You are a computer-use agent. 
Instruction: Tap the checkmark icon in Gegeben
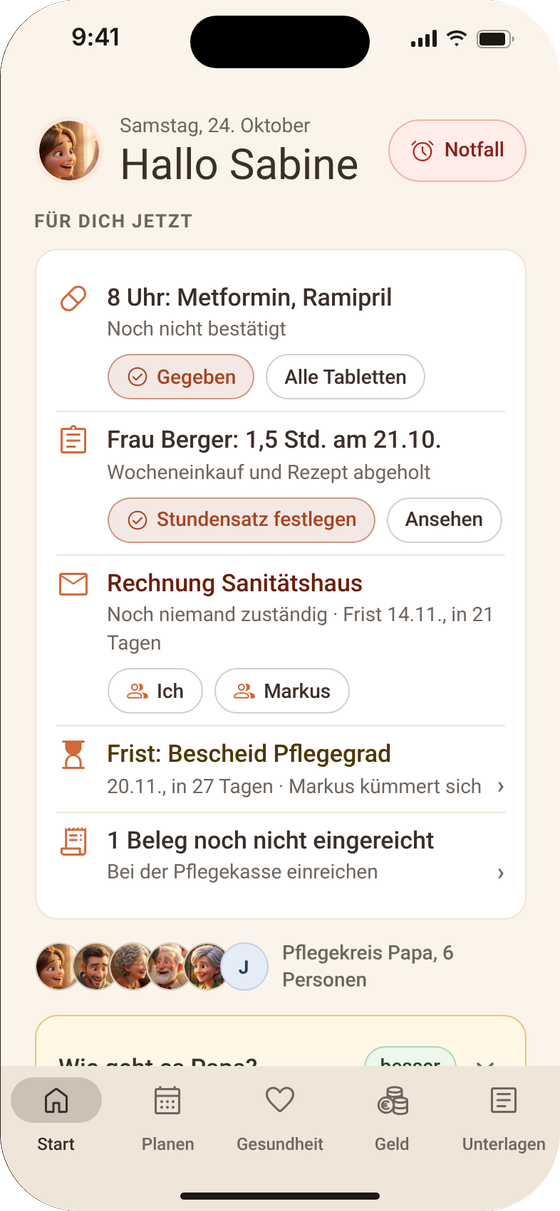[x=138, y=377]
